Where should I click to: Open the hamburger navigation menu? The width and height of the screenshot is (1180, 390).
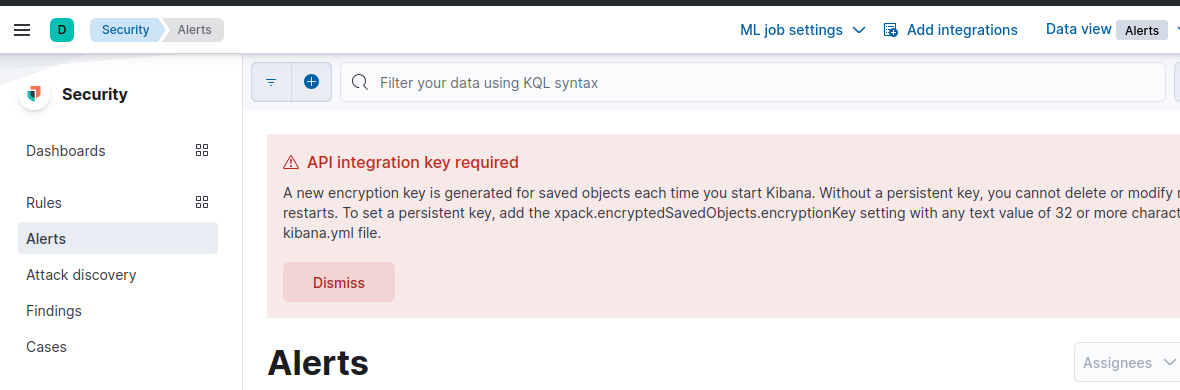23,30
